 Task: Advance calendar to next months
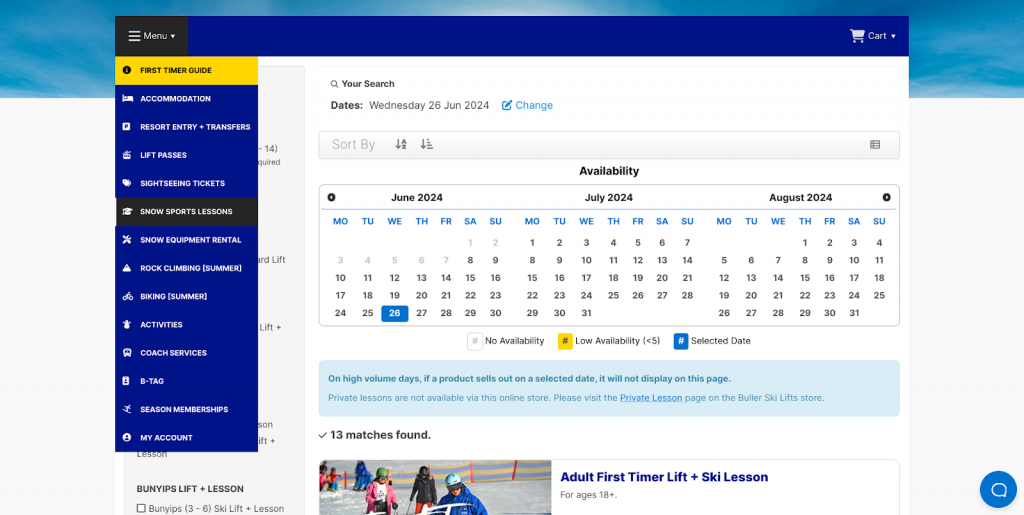pos(886,198)
